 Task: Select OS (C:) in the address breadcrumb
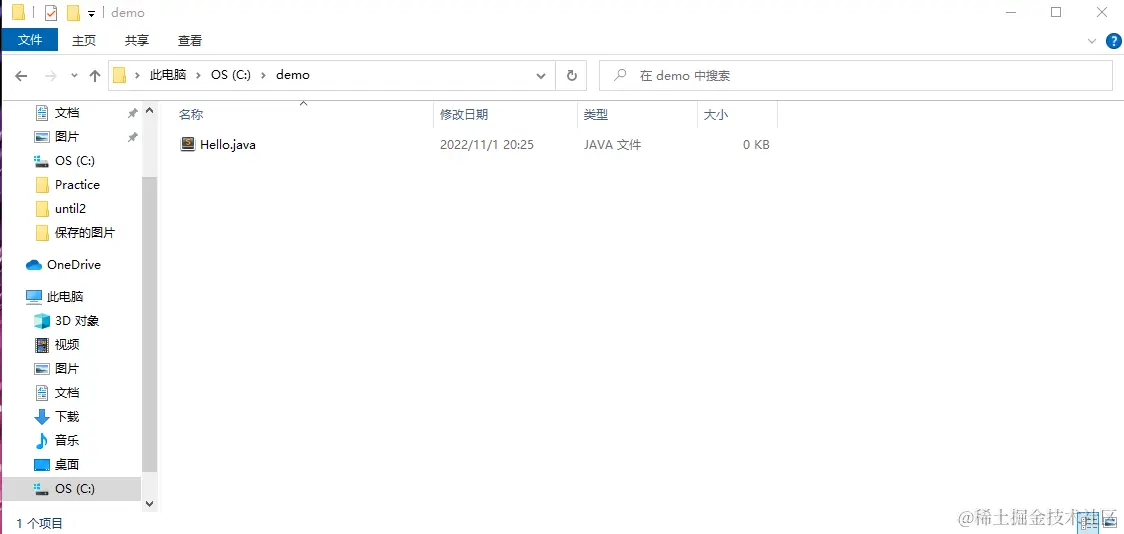(x=231, y=75)
